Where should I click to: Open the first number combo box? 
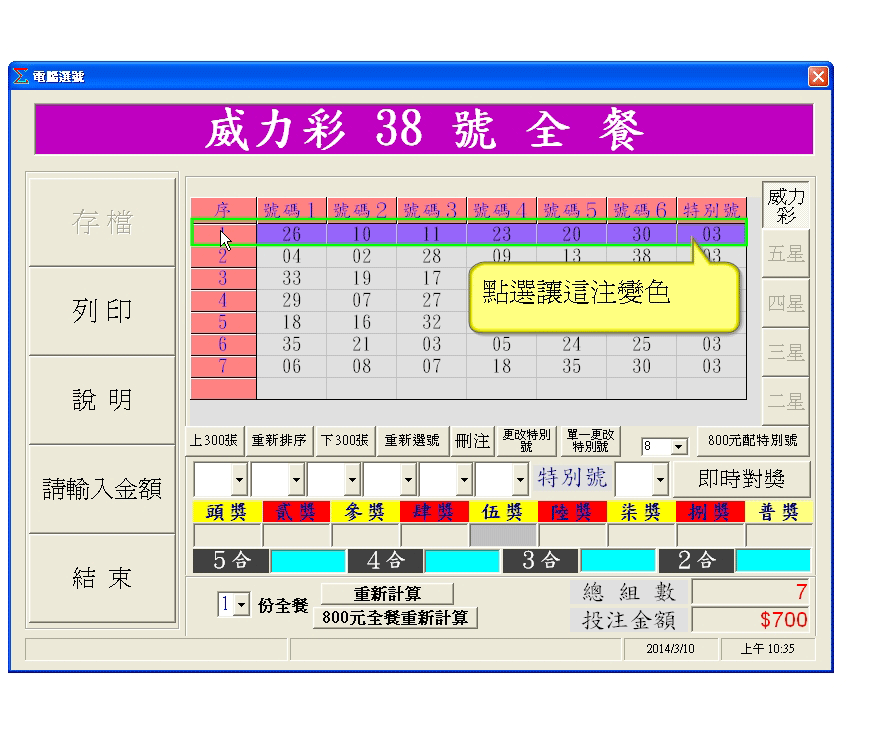tap(239, 480)
